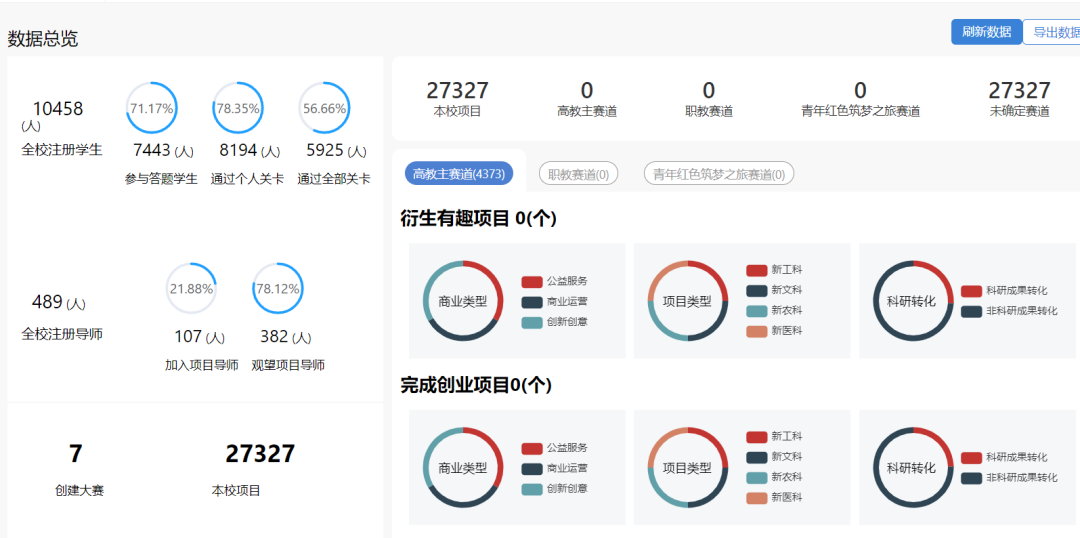The image size is (1080, 538).
Task: Toggle 非科研成果转化 legend swatch in 衍生有趣项目
Action: tap(971, 311)
